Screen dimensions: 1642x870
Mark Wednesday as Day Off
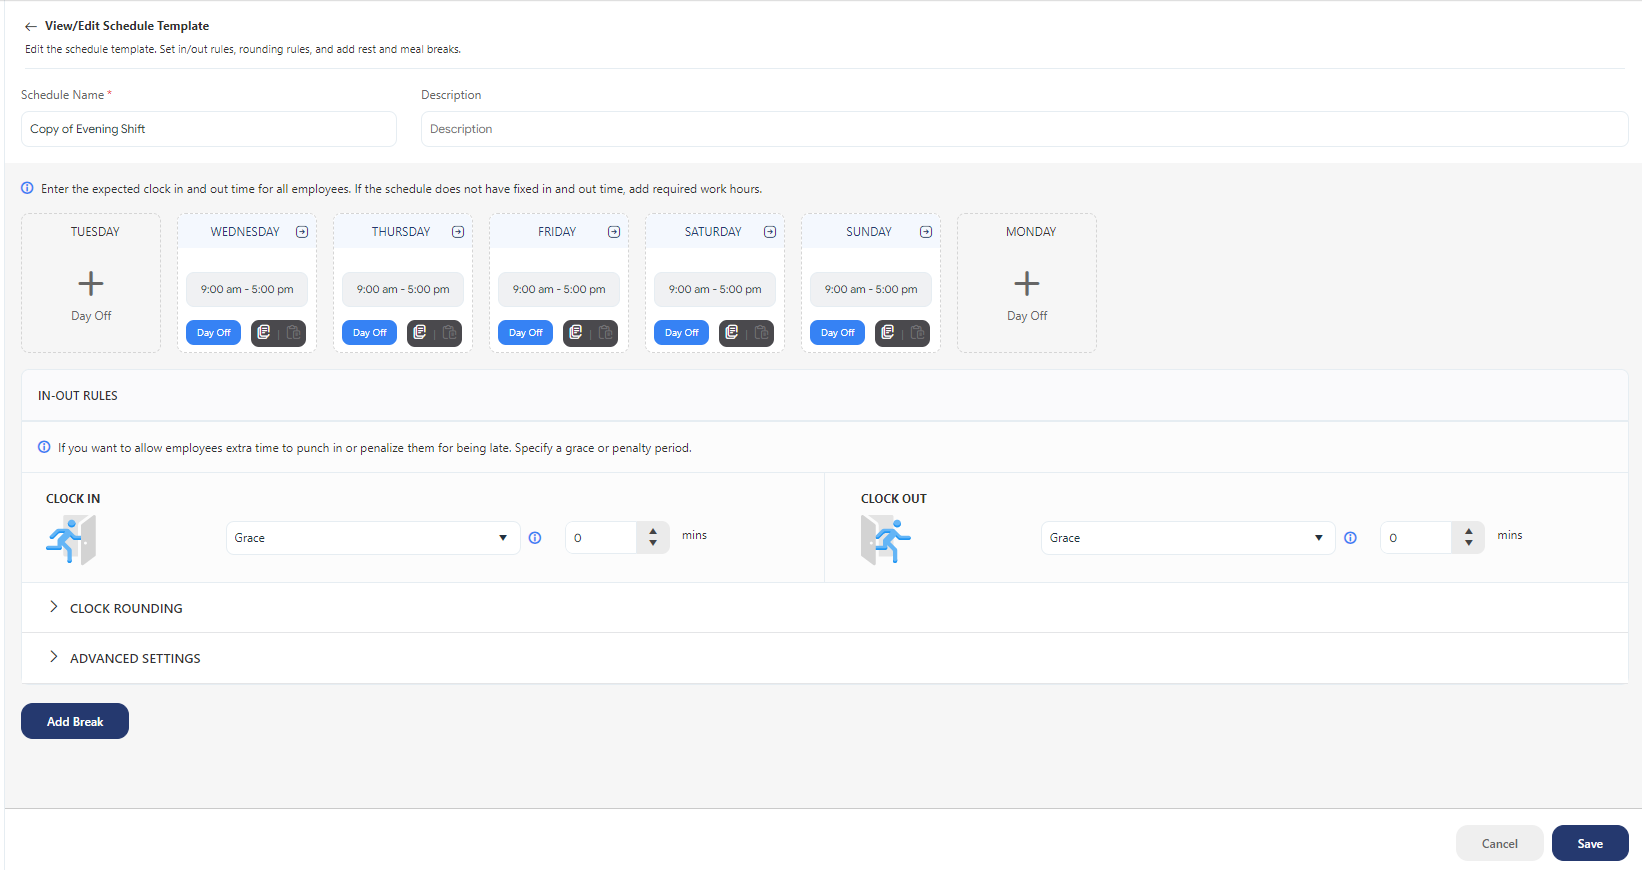click(x=213, y=333)
